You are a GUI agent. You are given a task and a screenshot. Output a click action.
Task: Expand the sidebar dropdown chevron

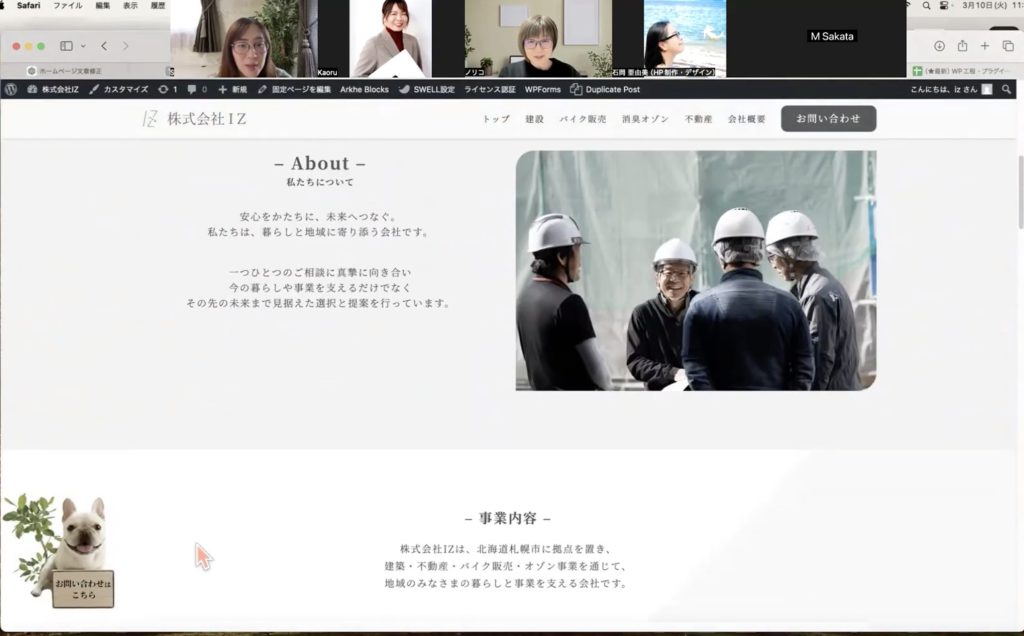(83, 46)
